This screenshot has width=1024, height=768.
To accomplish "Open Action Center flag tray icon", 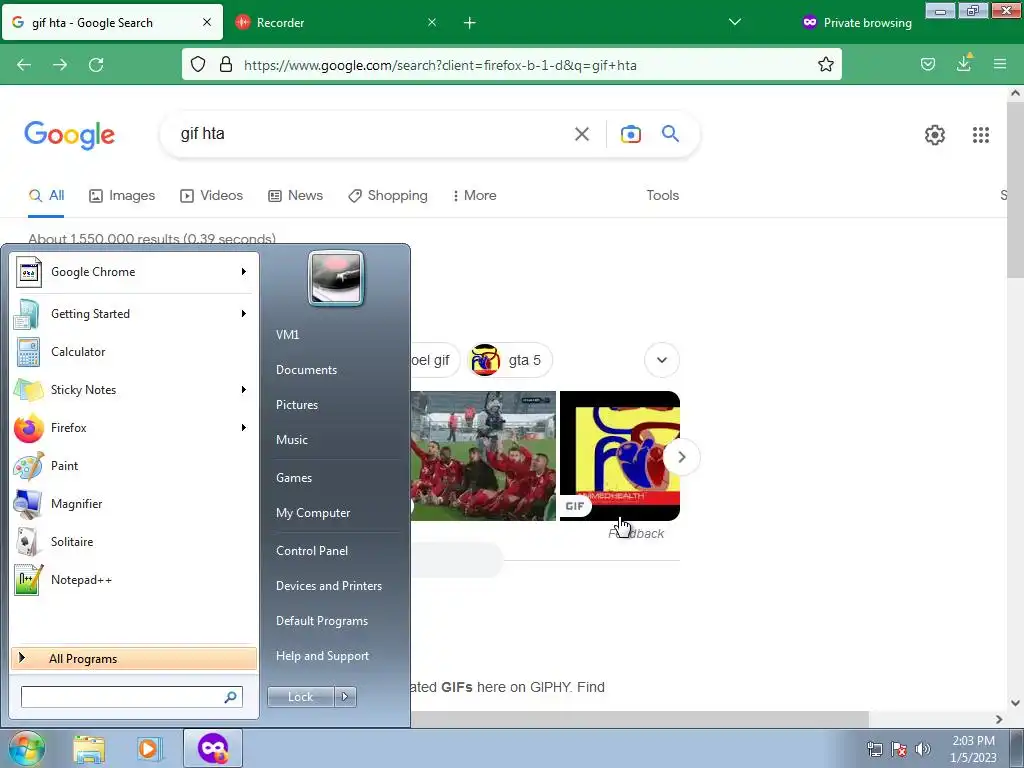I will coord(899,749).
